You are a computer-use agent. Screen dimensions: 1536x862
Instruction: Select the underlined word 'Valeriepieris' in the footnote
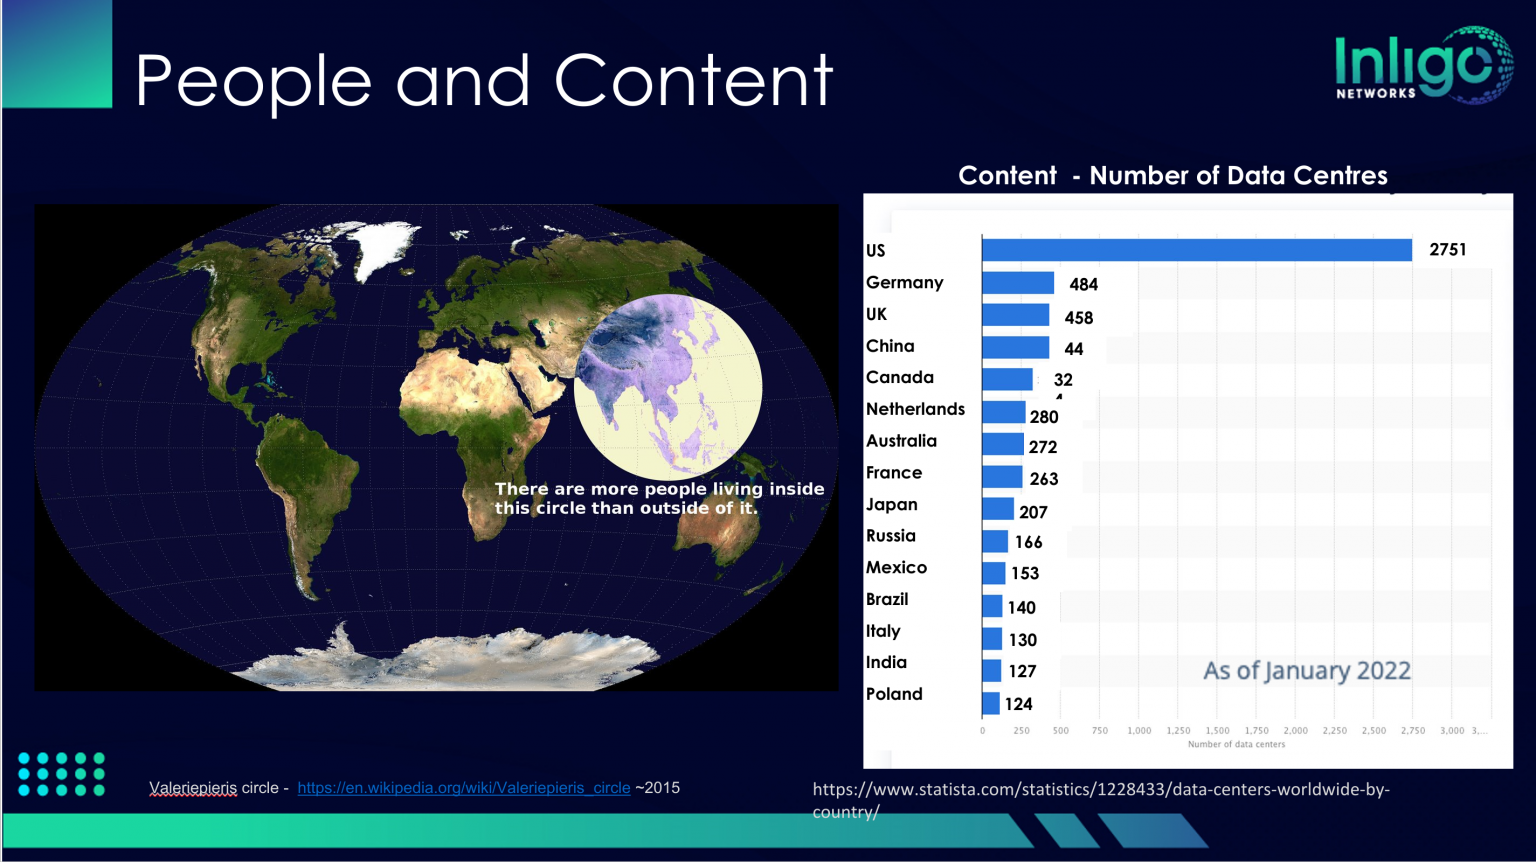[193, 788]
